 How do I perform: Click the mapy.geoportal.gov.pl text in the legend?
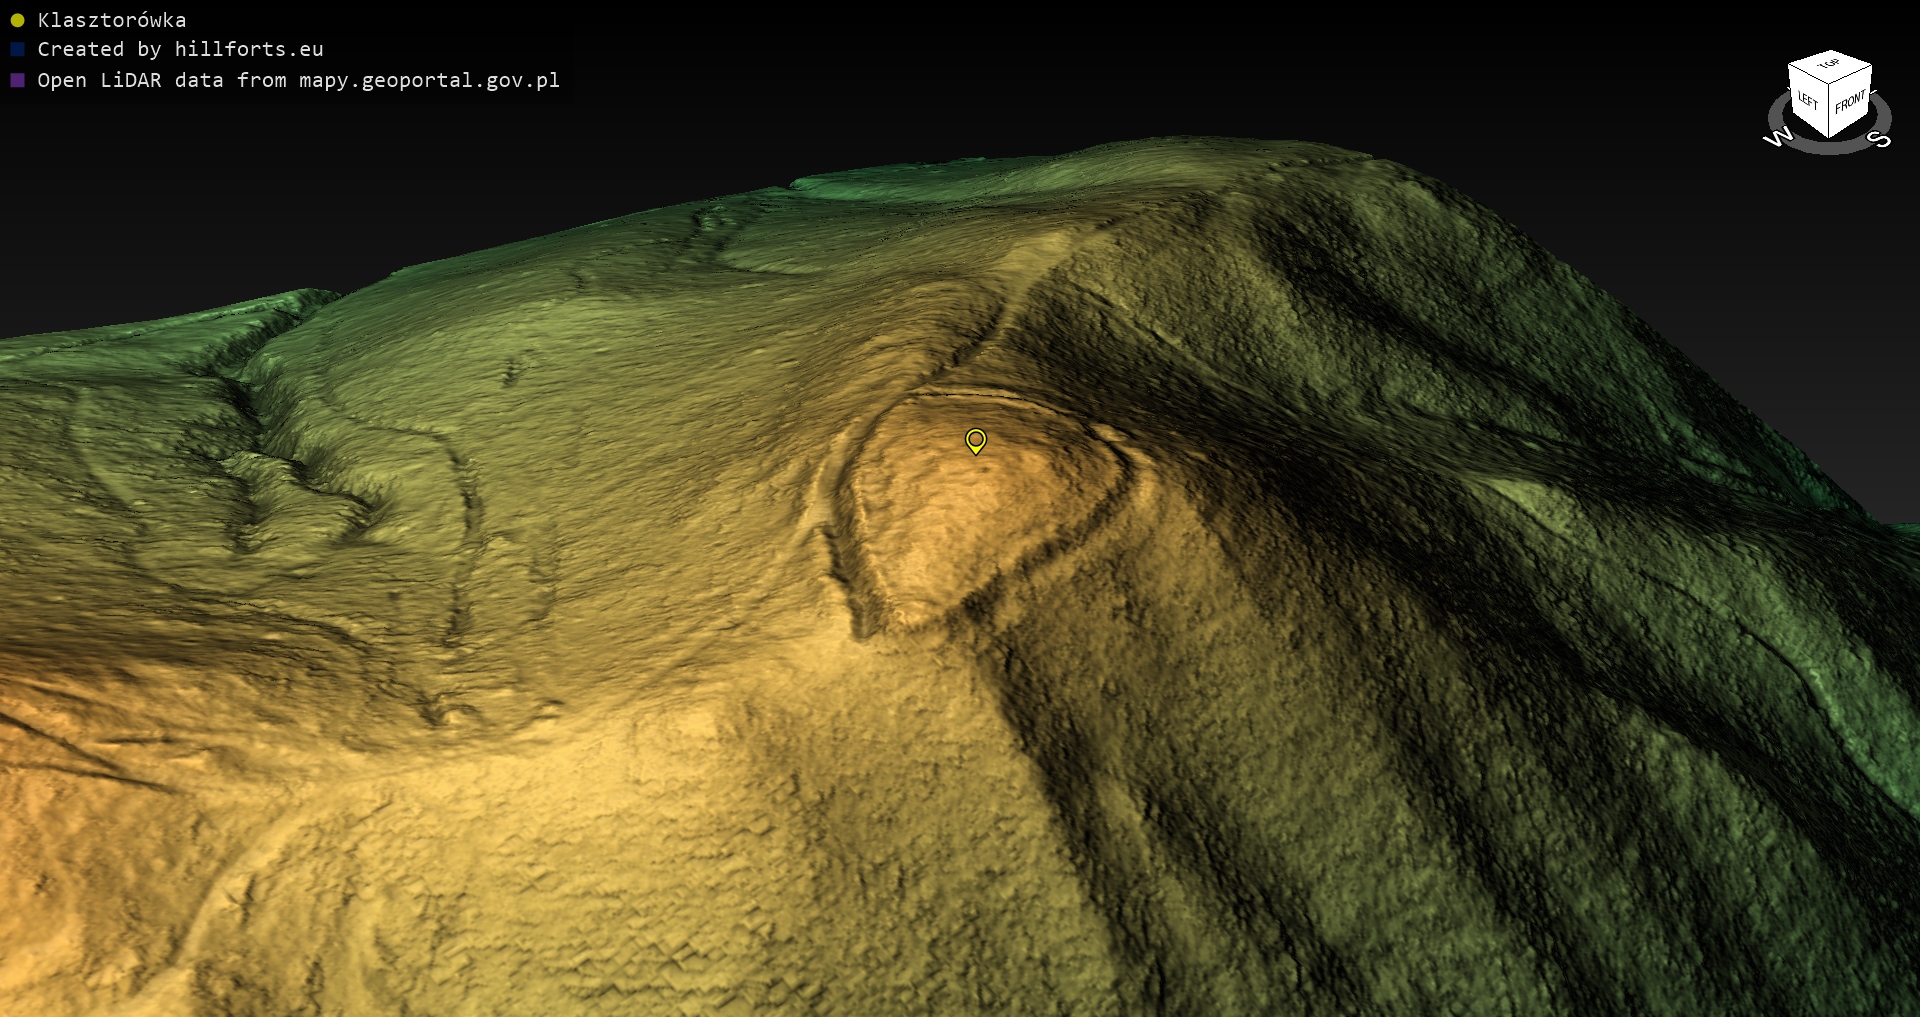pyautogui.click(x=429, y=80)
